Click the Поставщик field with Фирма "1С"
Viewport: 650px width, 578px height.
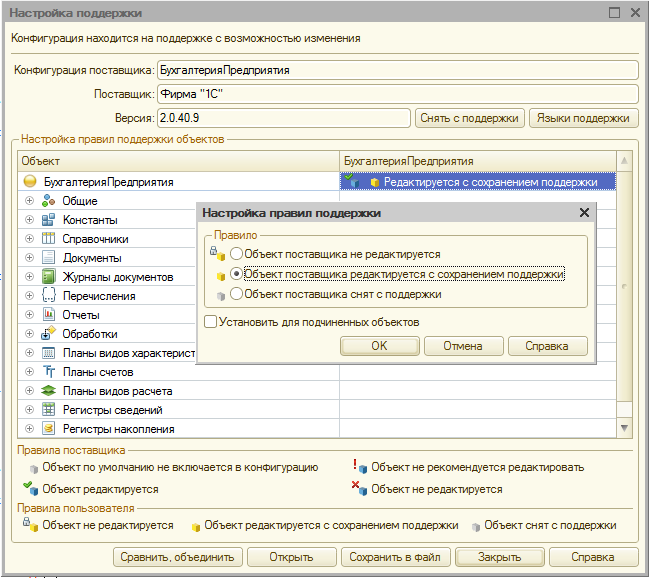398,94
